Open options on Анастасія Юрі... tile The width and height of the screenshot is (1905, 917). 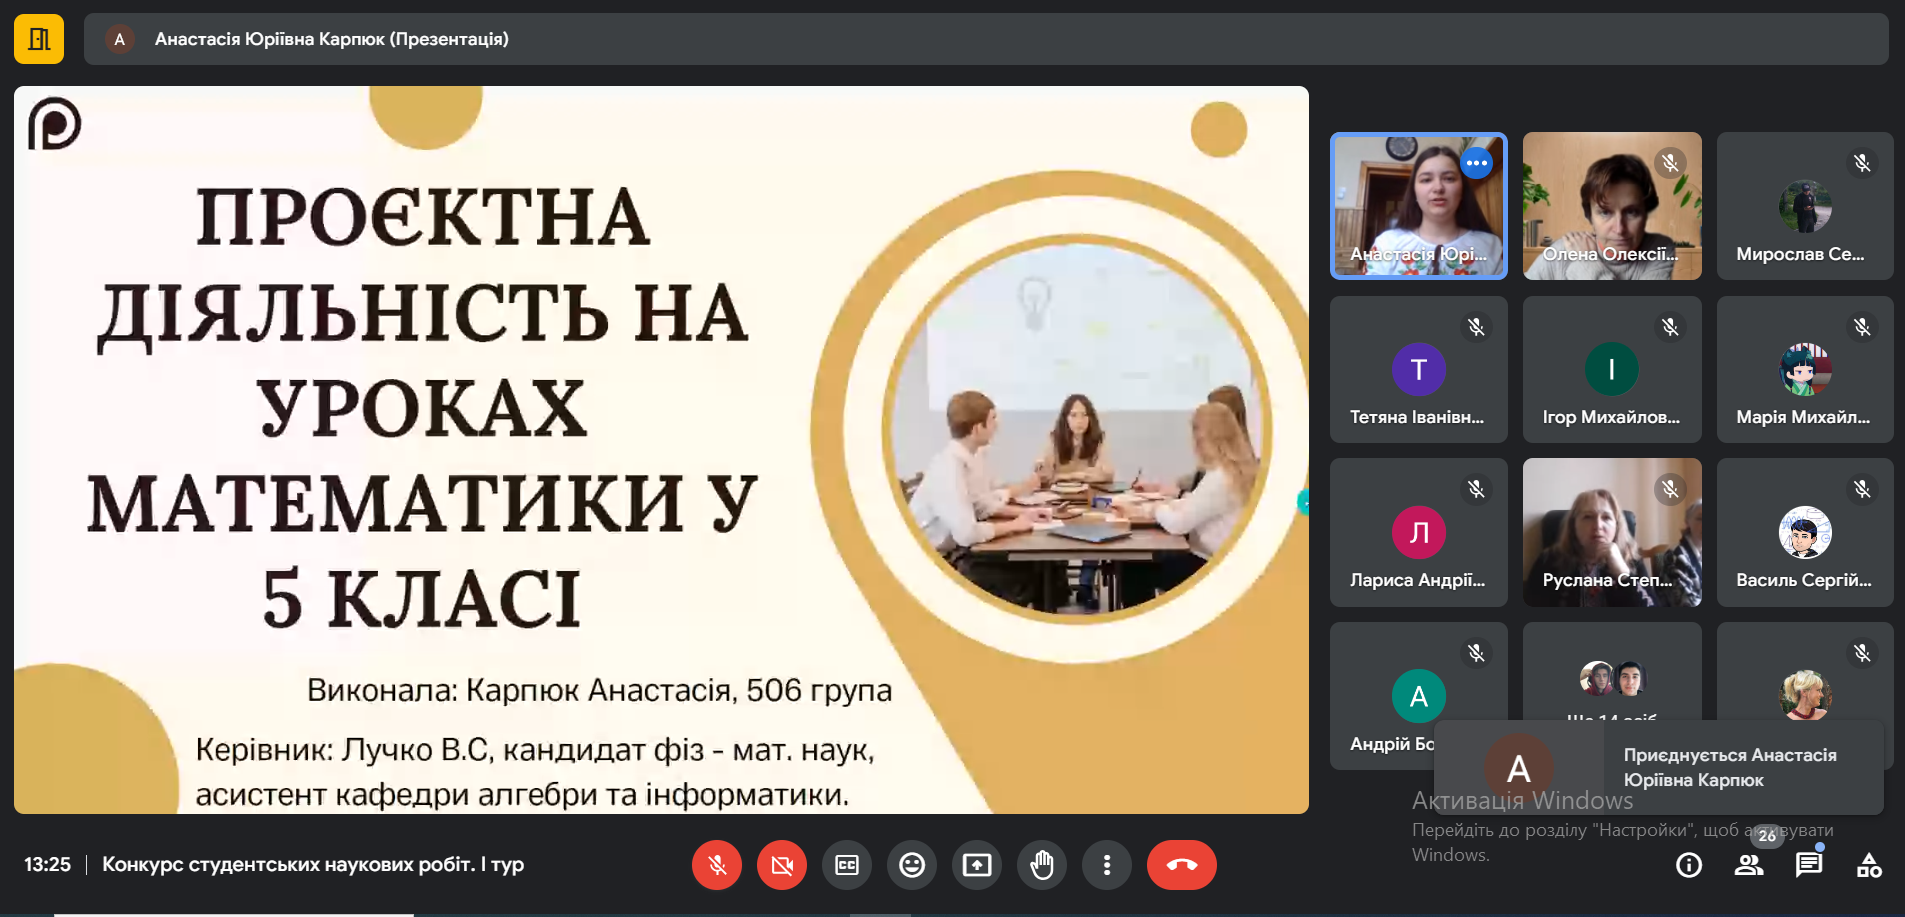pos(1477,163)
